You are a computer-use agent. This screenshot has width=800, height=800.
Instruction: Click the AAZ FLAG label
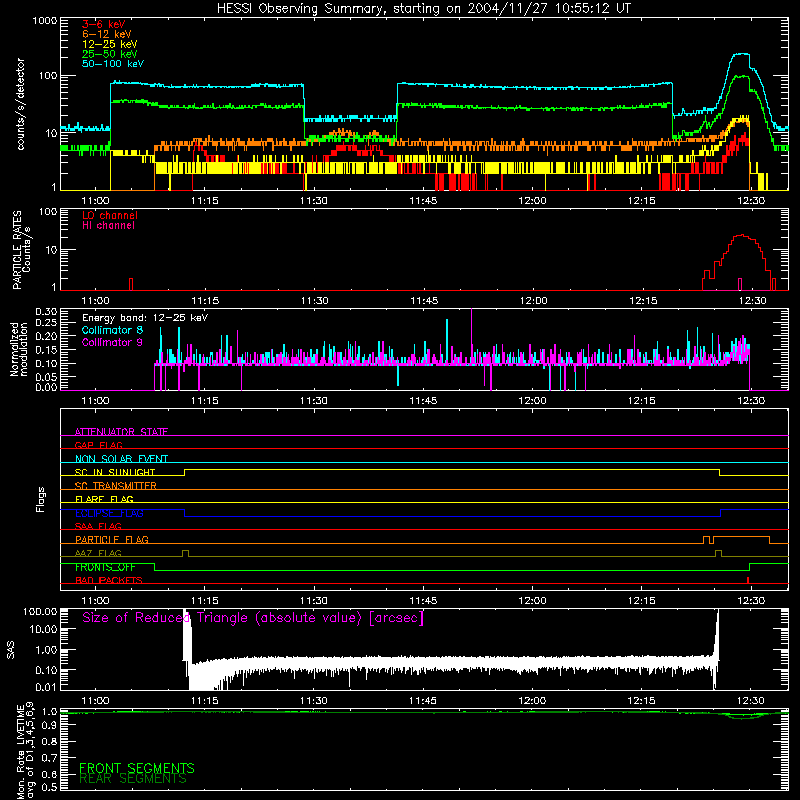[x=98, y=553]
